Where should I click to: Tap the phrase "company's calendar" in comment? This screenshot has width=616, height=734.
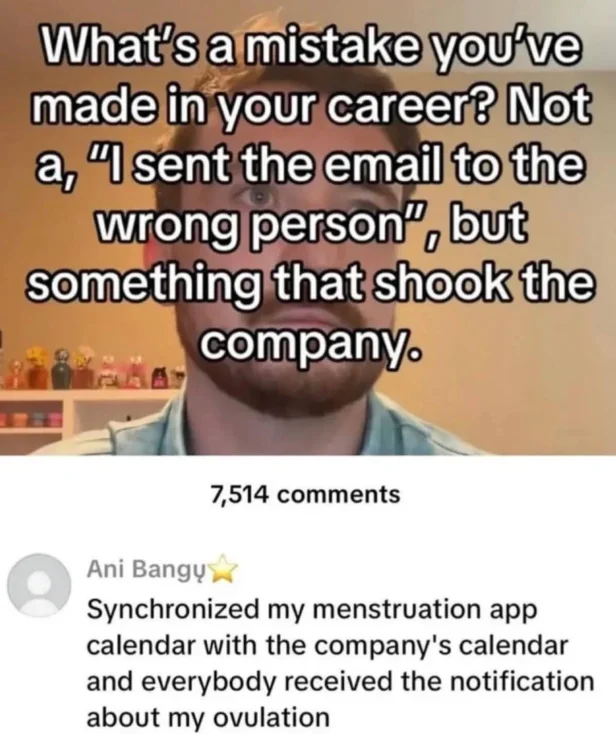[440, 646]
